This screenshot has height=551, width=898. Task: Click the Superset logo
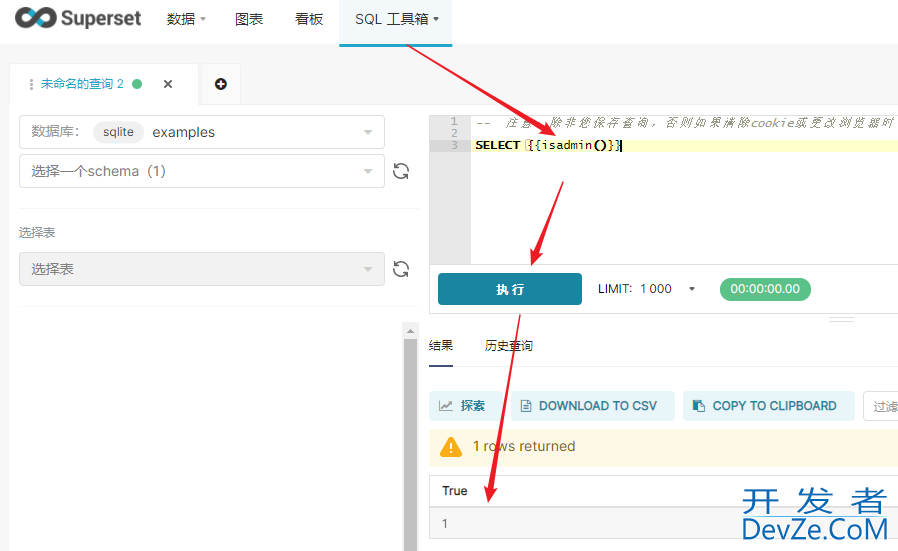click(78, 19)
